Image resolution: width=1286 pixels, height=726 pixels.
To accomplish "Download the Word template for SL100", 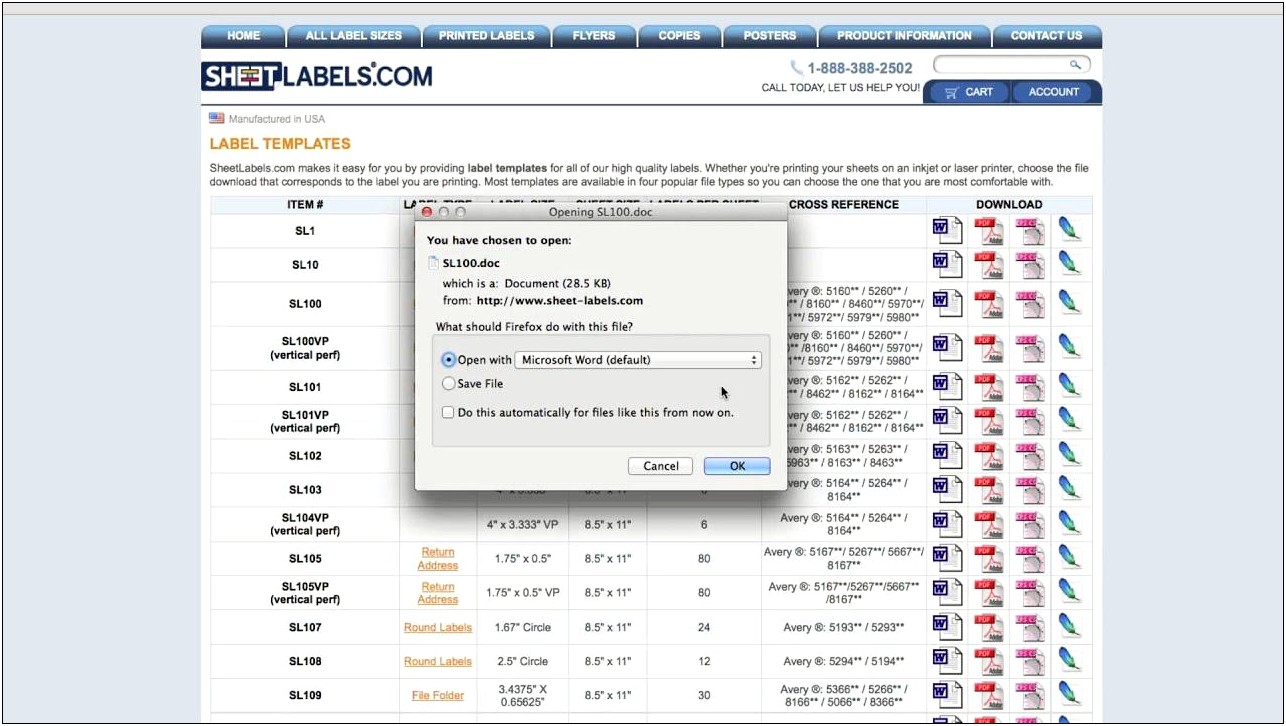I will pyautogui.click(x=947, y=303).
